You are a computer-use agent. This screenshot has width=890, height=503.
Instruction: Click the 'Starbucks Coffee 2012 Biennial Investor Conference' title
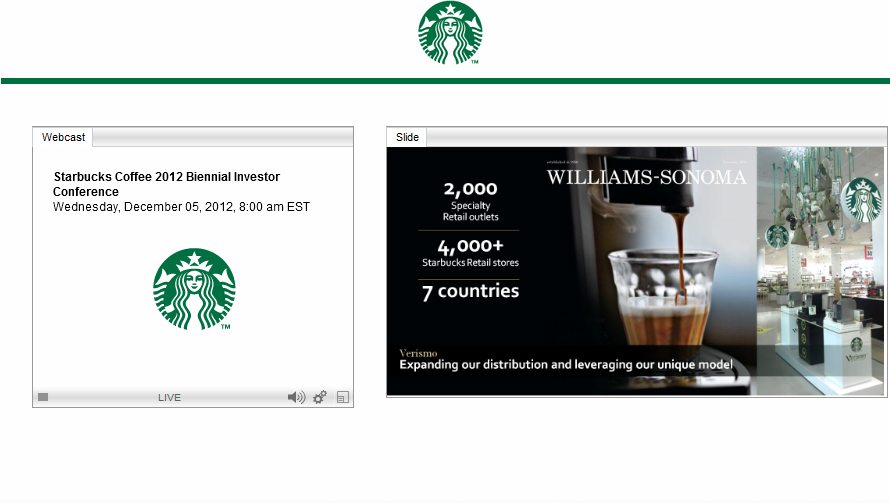(x=166, y=184)
